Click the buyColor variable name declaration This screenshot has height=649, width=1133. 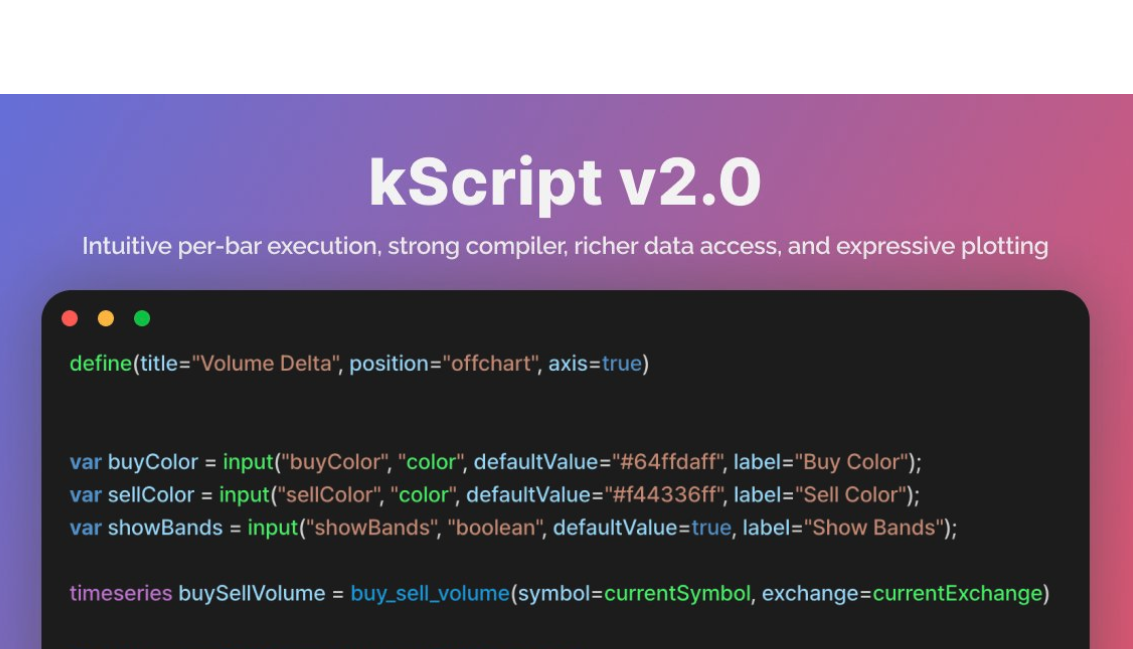tap(153, 462)
